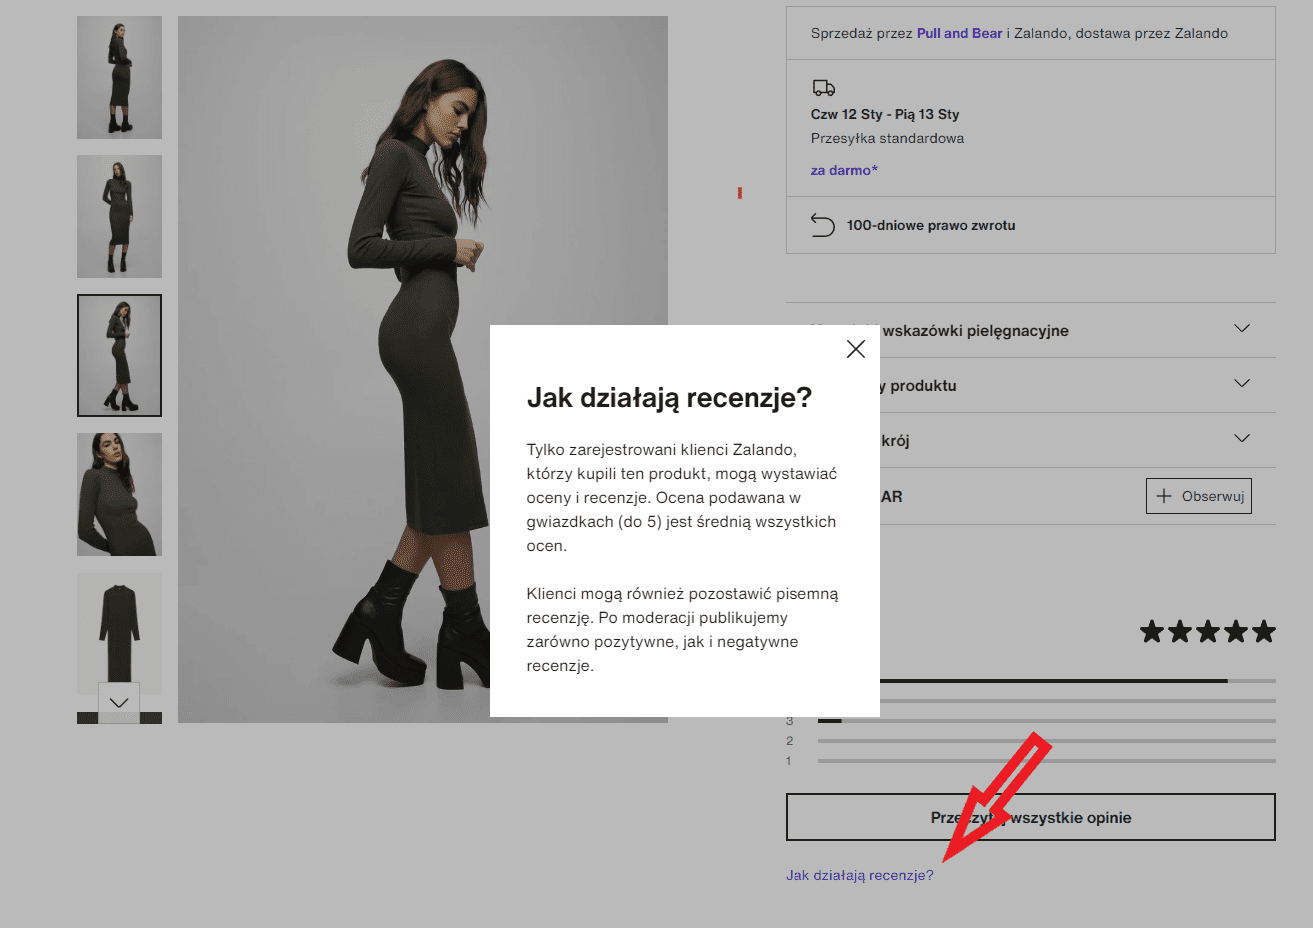
Task: Expand the krój section chevron
Action: [1242, 438]
